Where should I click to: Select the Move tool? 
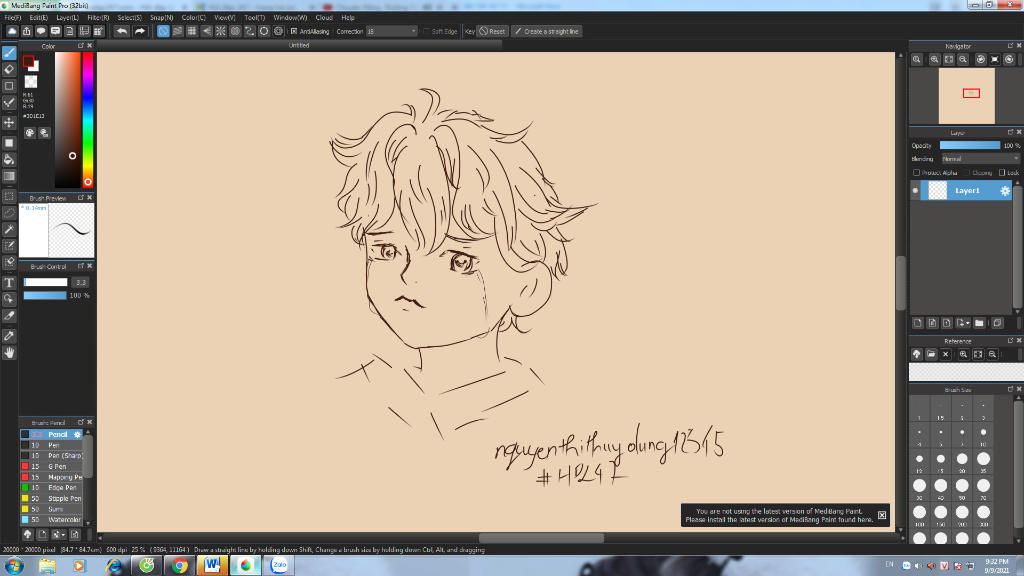pyautogui.click(x=9, y=123)
